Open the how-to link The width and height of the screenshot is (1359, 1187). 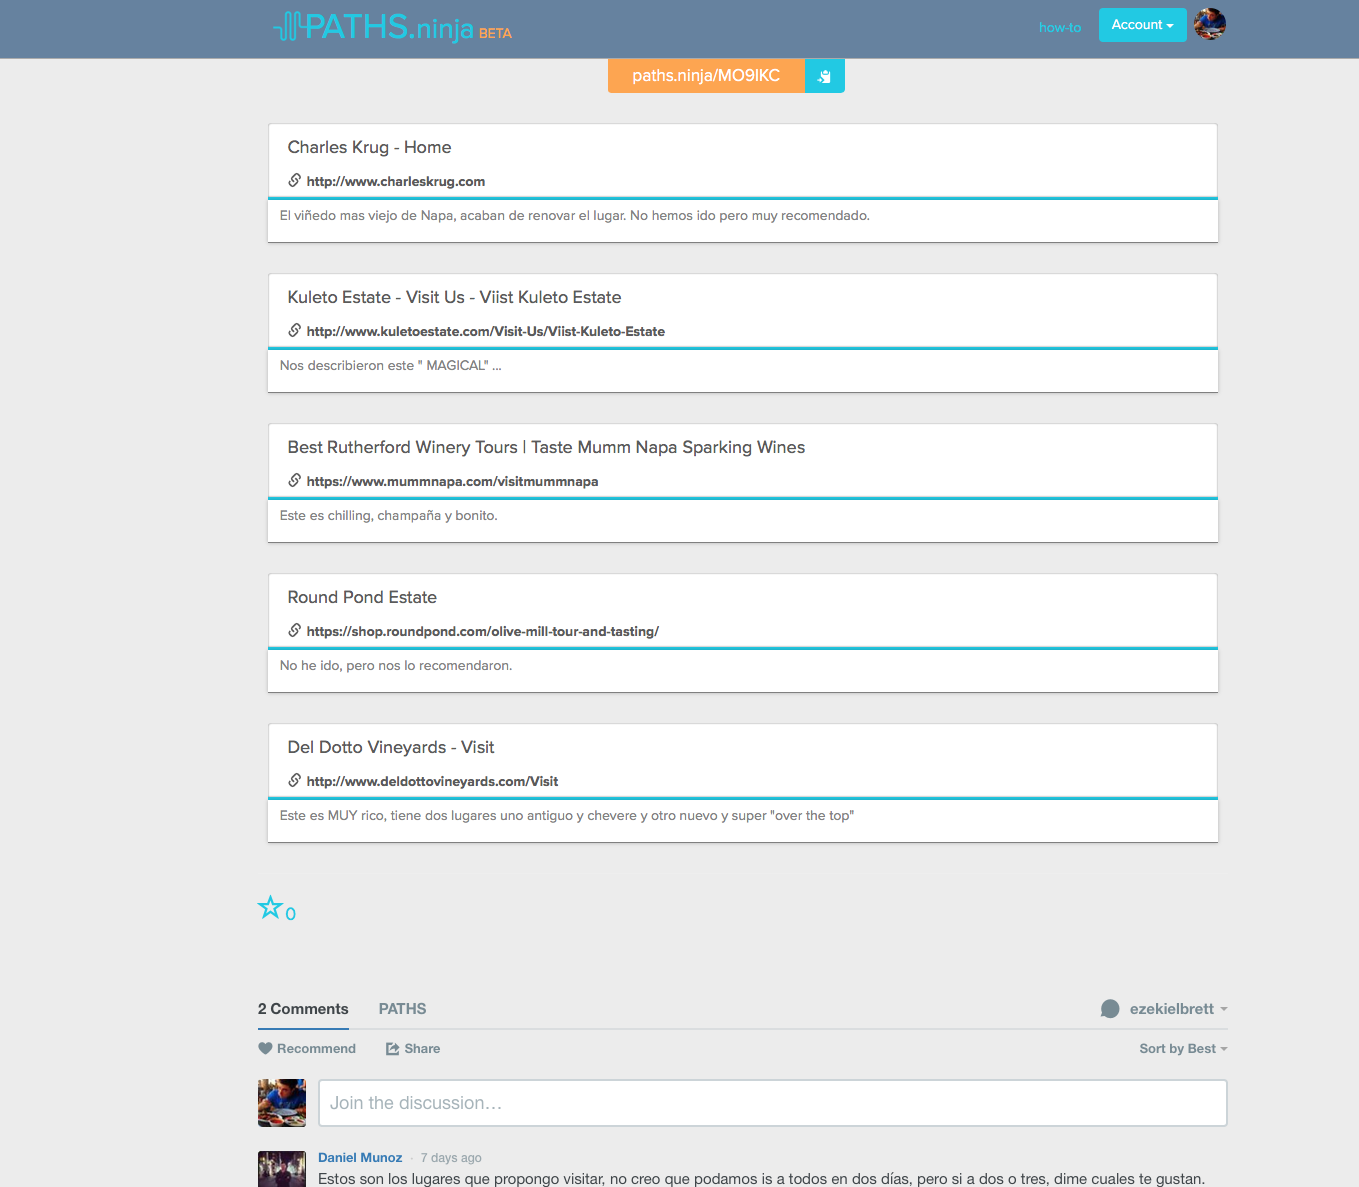coord(1060,27)
